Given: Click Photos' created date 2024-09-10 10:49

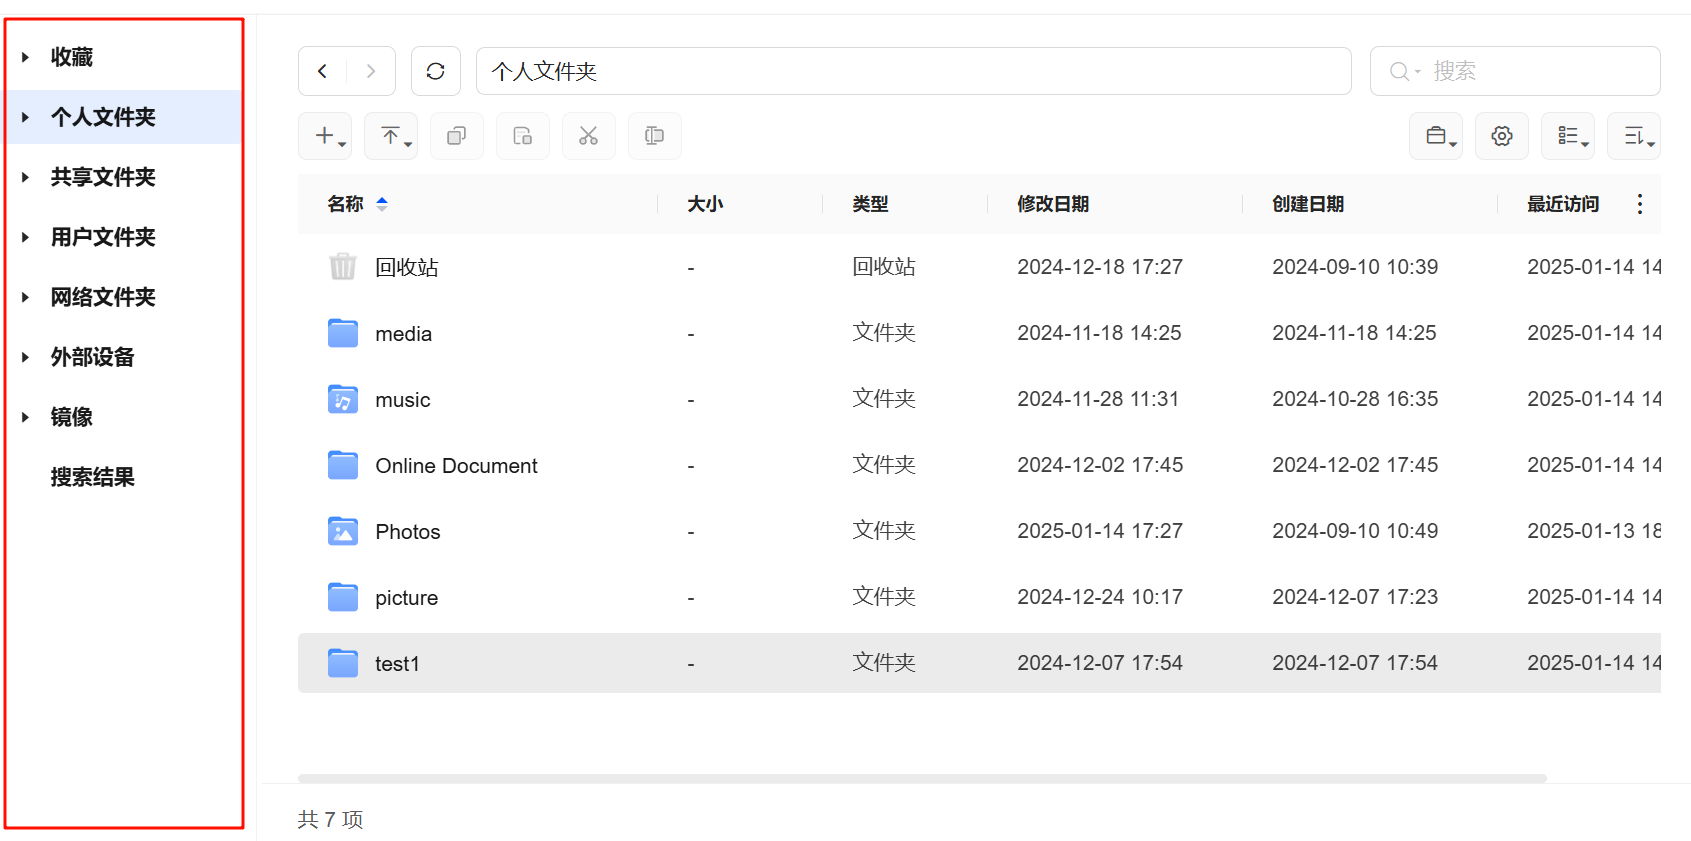Looking at the screenshot, I should (1355, 531).
